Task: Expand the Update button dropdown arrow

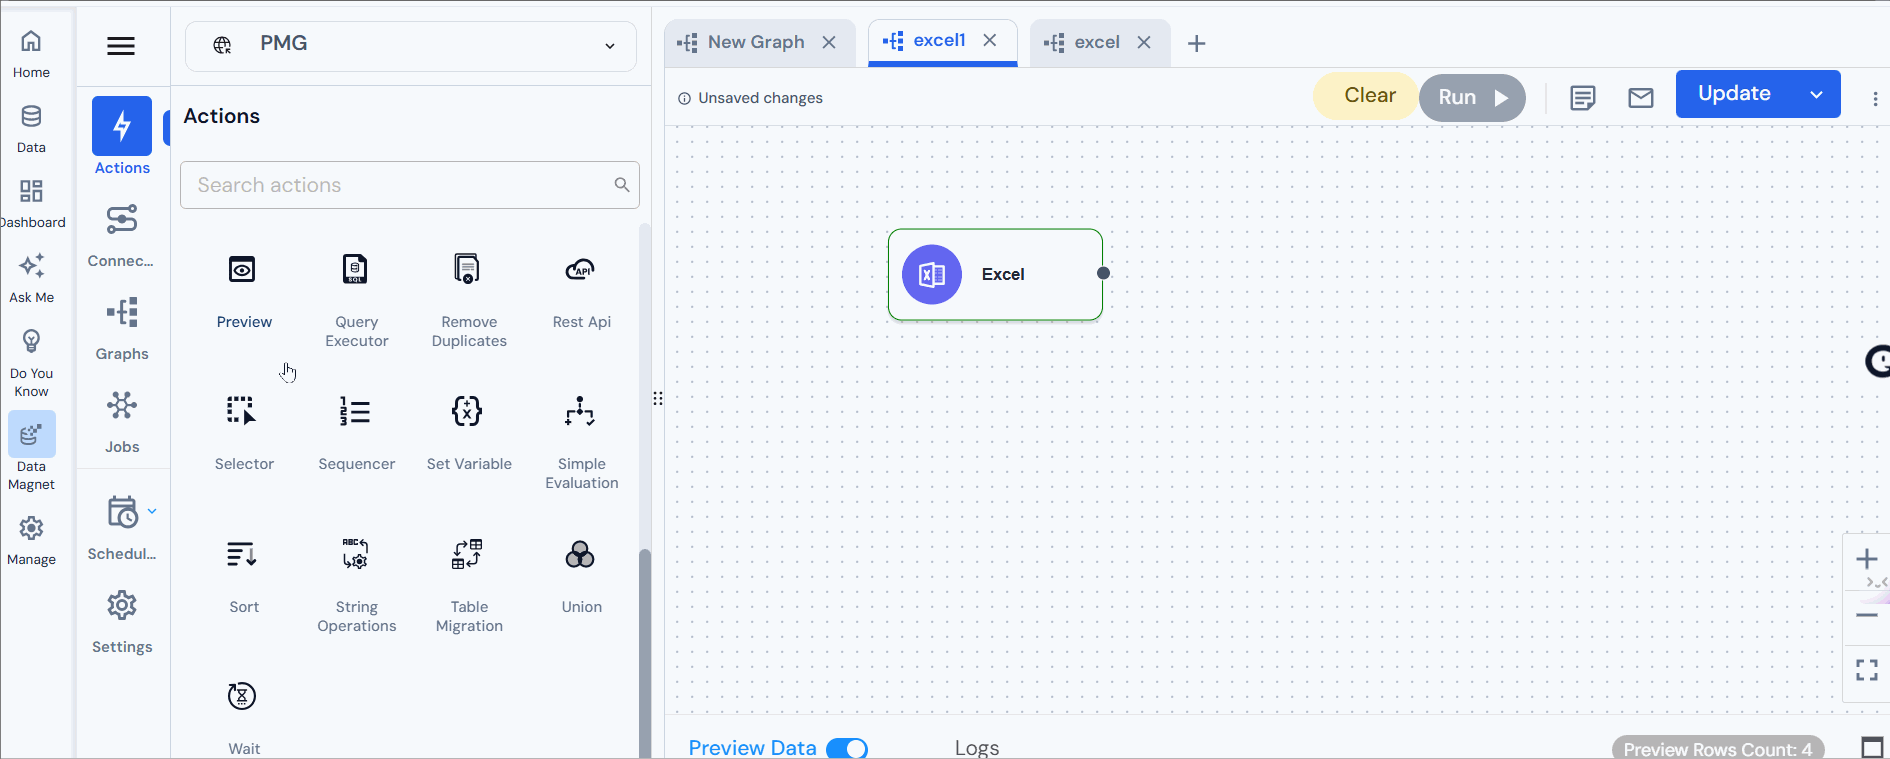Action: 1816,94
